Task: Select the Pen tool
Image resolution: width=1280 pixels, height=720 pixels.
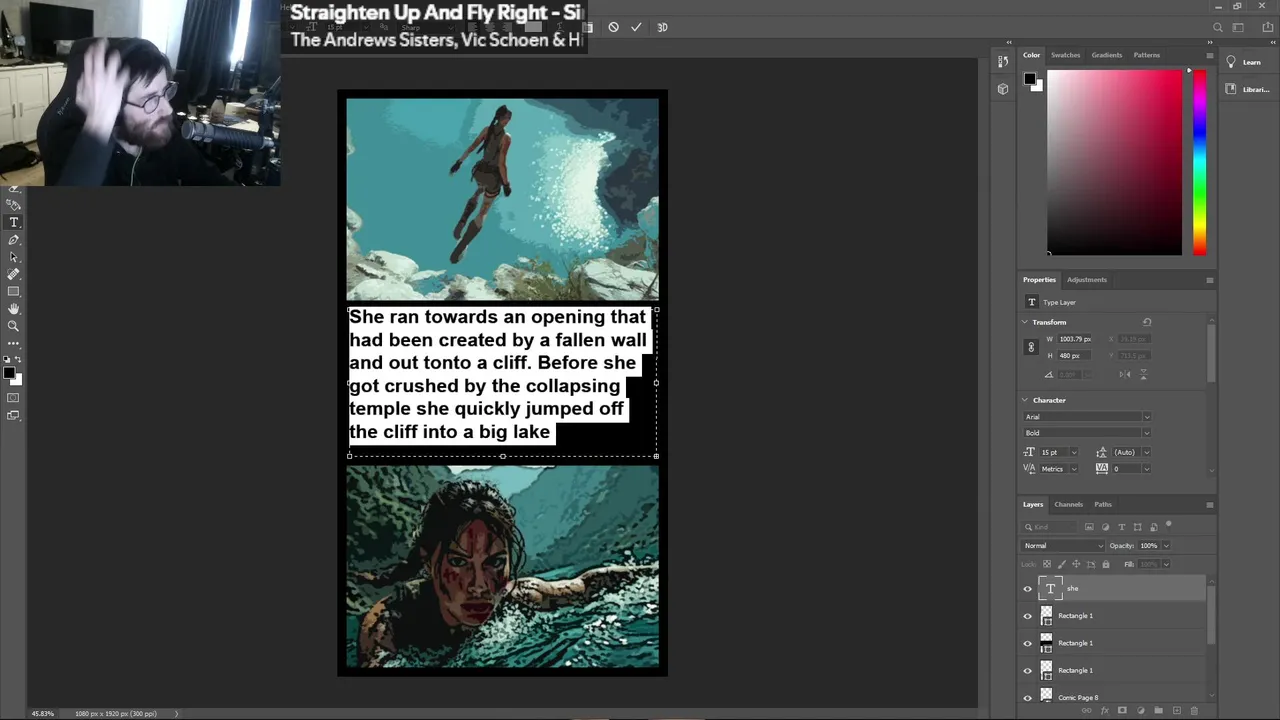Action: (x=13, y=239)
